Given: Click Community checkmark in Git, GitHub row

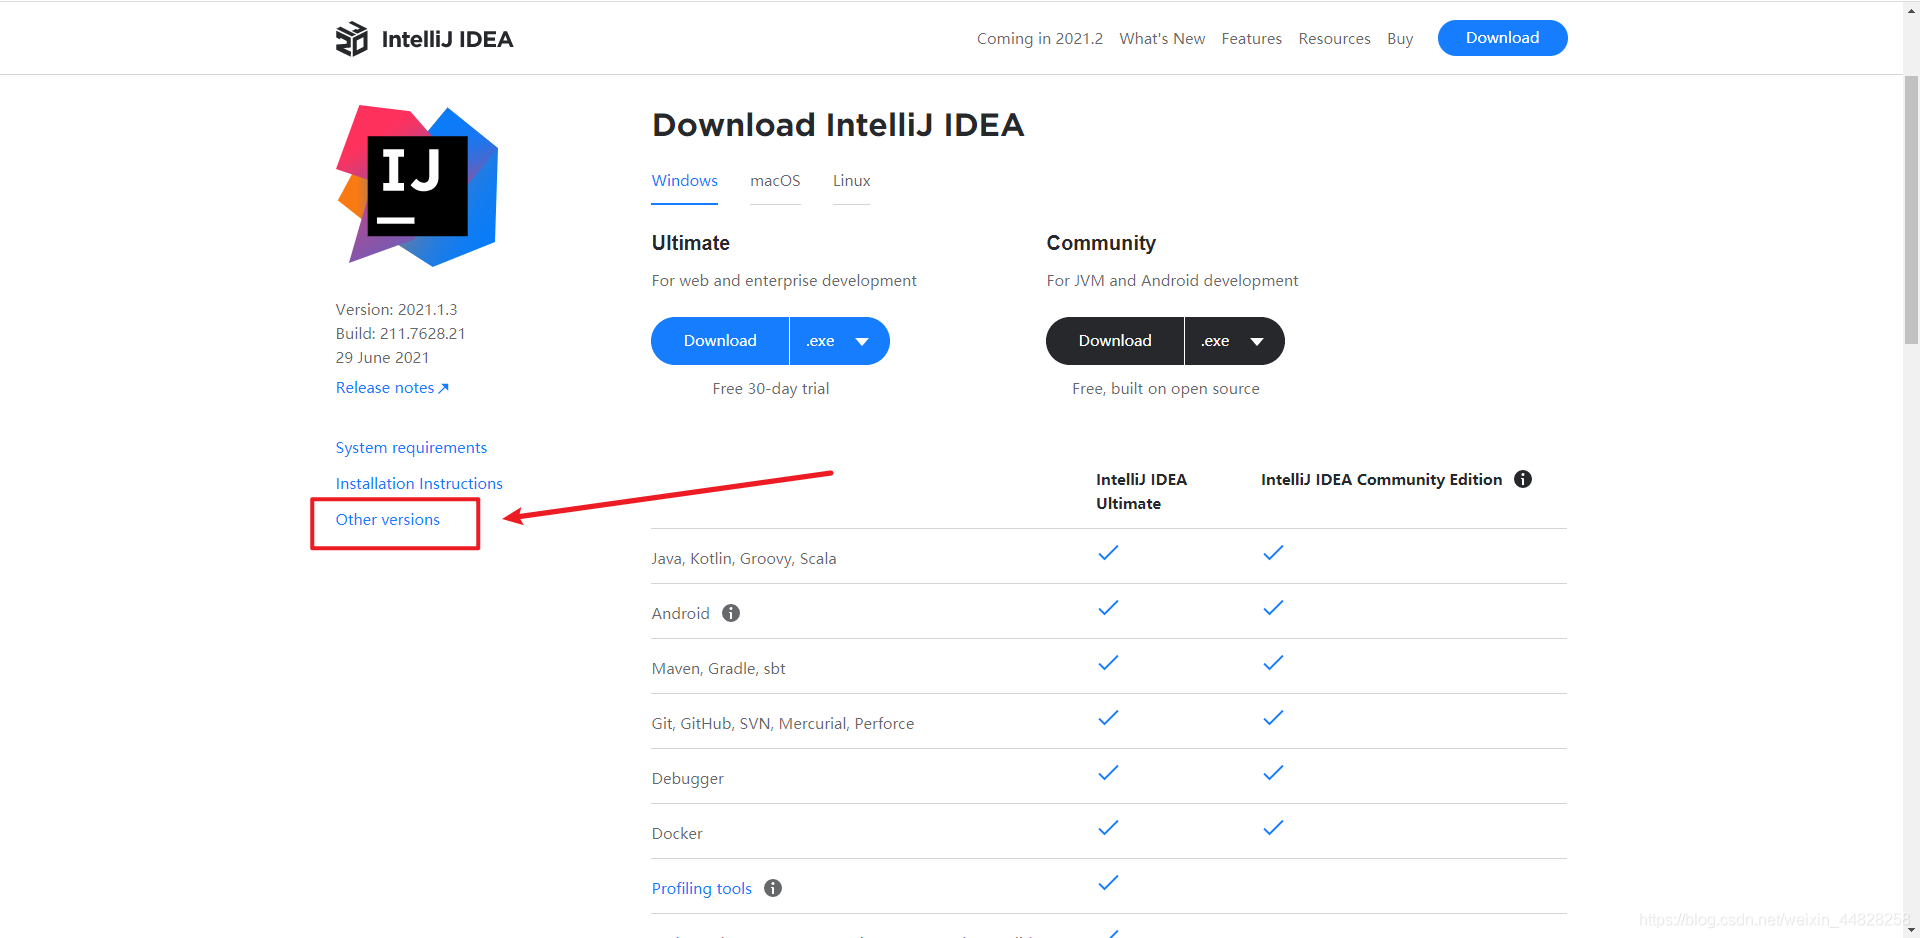Looking at the screenshot, I should (x=1273, y=718).
